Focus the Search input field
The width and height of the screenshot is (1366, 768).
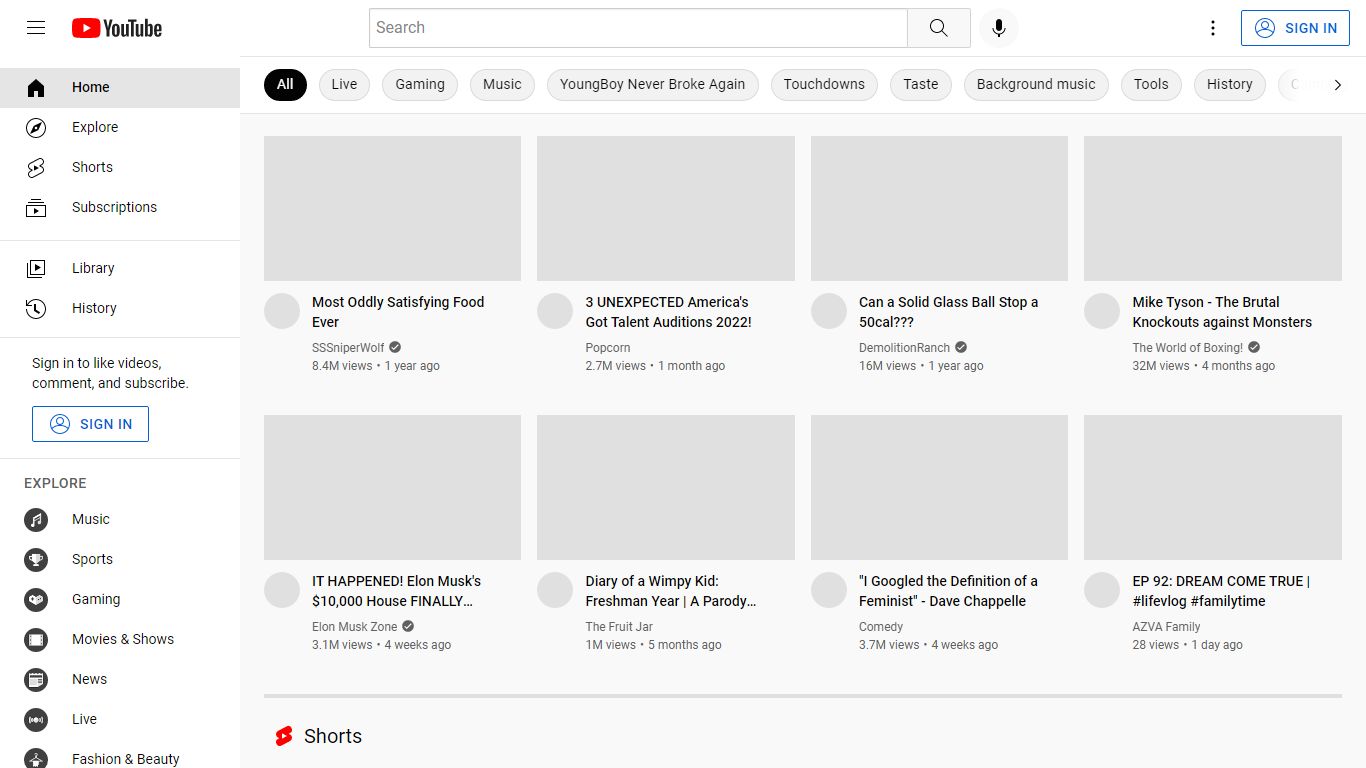tap(638, 28)
